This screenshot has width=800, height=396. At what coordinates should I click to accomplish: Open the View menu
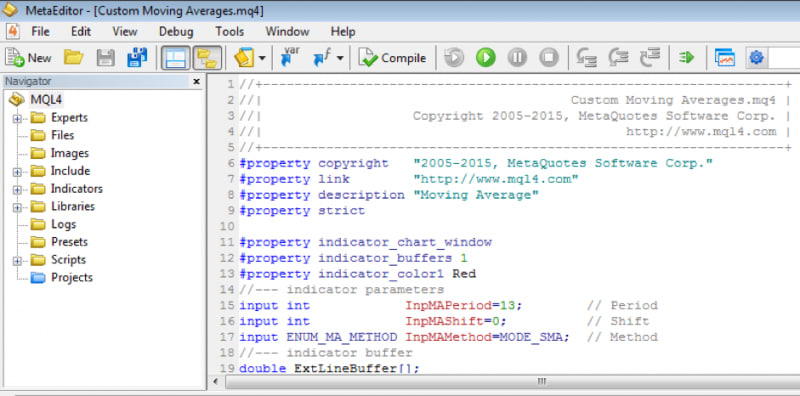click(124, 32)
